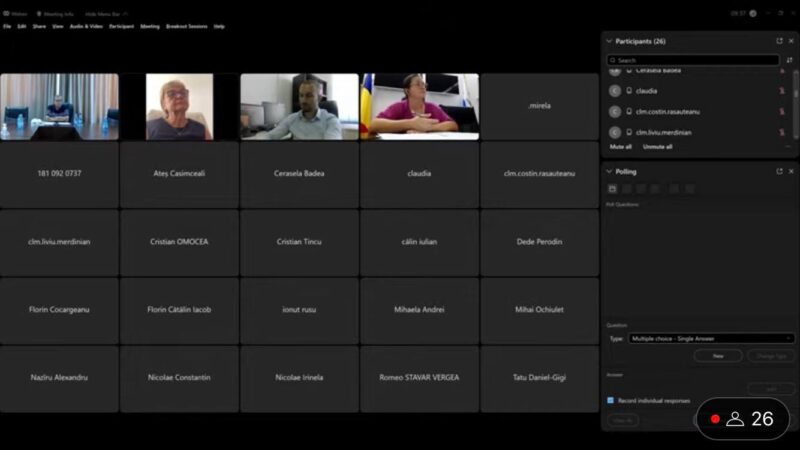Click clm.costin.rasauteanu's muted microphone icon
Viewport: 800px width, 450px height.
pyautogui.click(x=781, y=112)
